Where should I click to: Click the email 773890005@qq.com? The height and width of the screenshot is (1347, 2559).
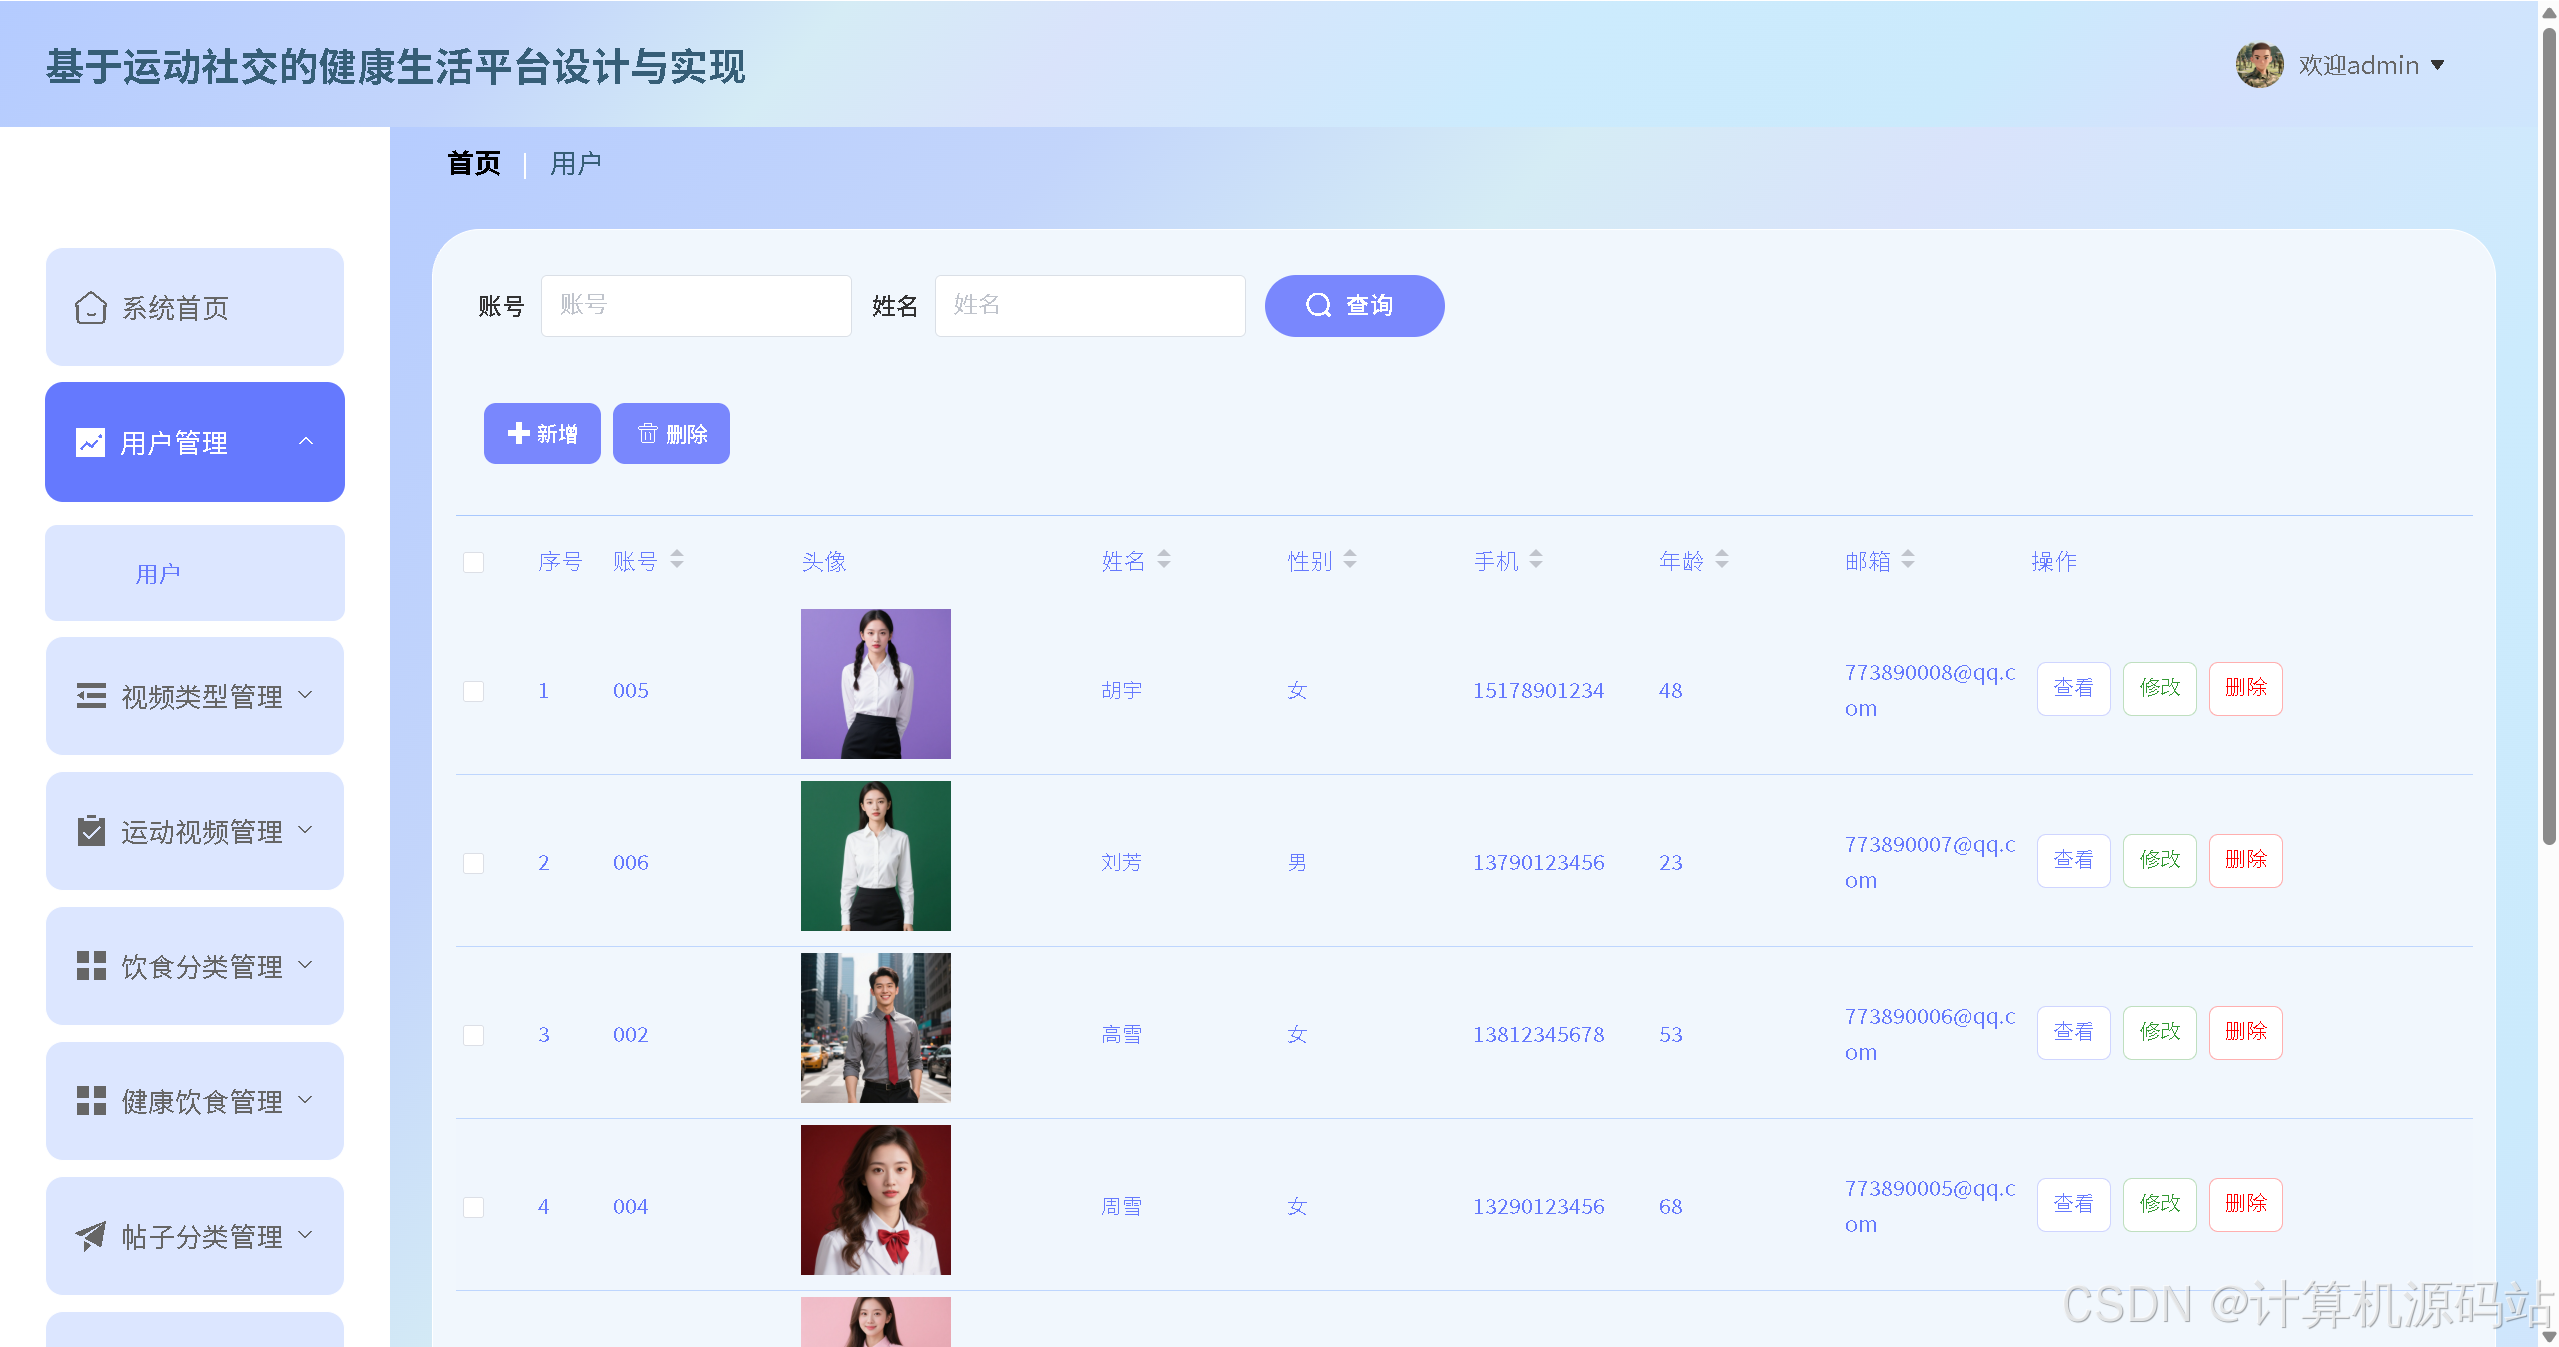(x=1930, y=1206)
